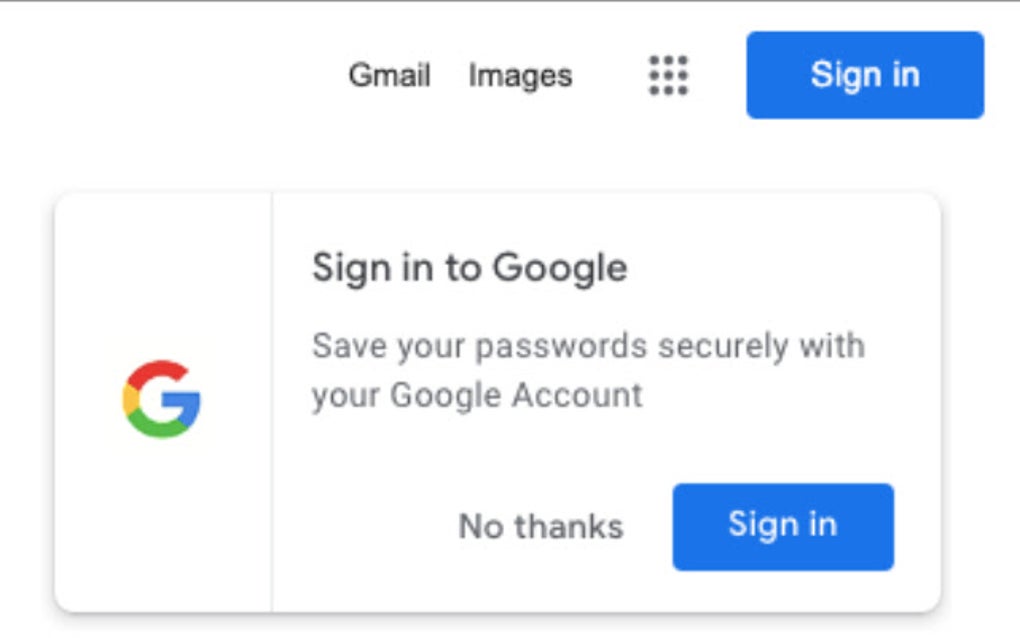Select the Google logo in the dialog
Image resolution: width=1020 pixels, height=638 pixels.
(162, 399)
